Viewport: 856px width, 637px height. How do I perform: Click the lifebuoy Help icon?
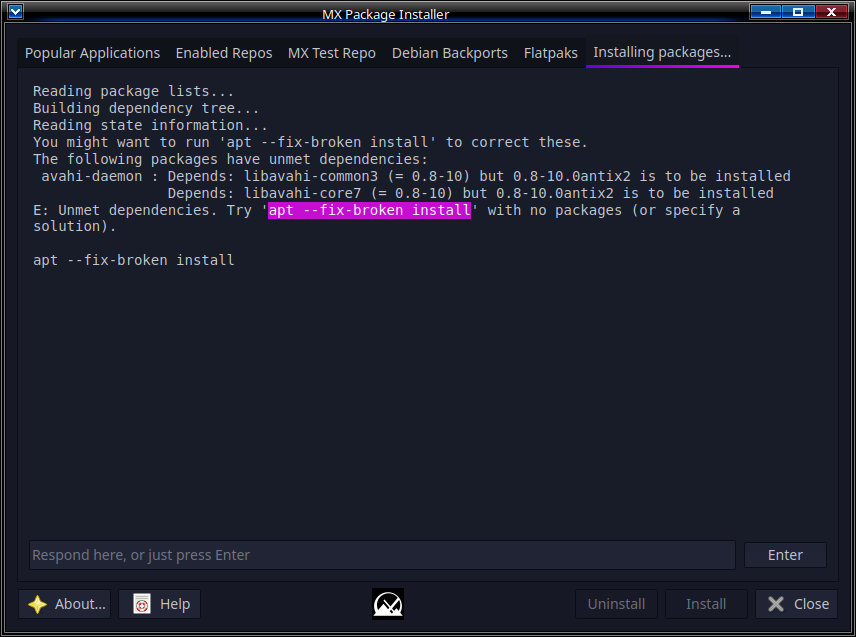142,604
